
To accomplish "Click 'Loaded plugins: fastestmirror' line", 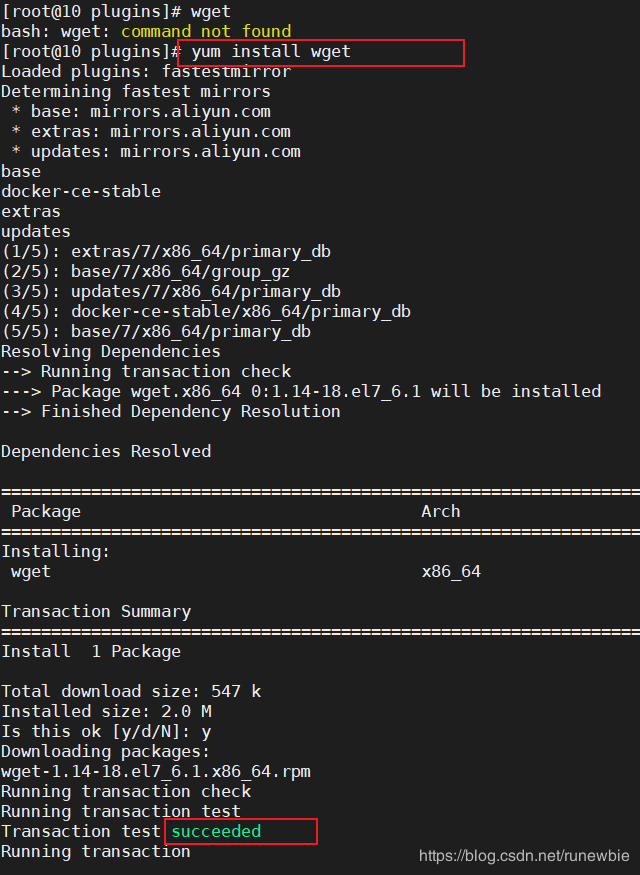I will pyautogui.click(x=146, y=71).
